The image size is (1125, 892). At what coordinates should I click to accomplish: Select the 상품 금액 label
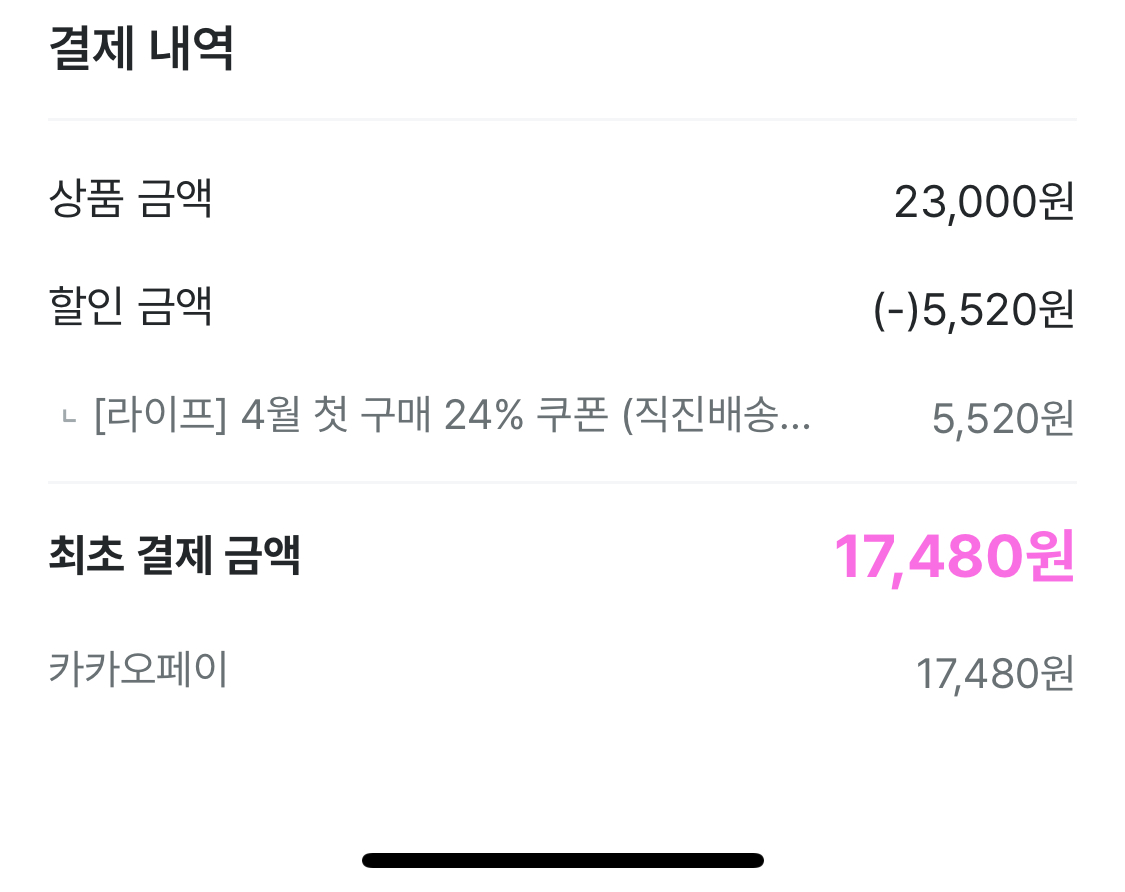pos(130,200)
